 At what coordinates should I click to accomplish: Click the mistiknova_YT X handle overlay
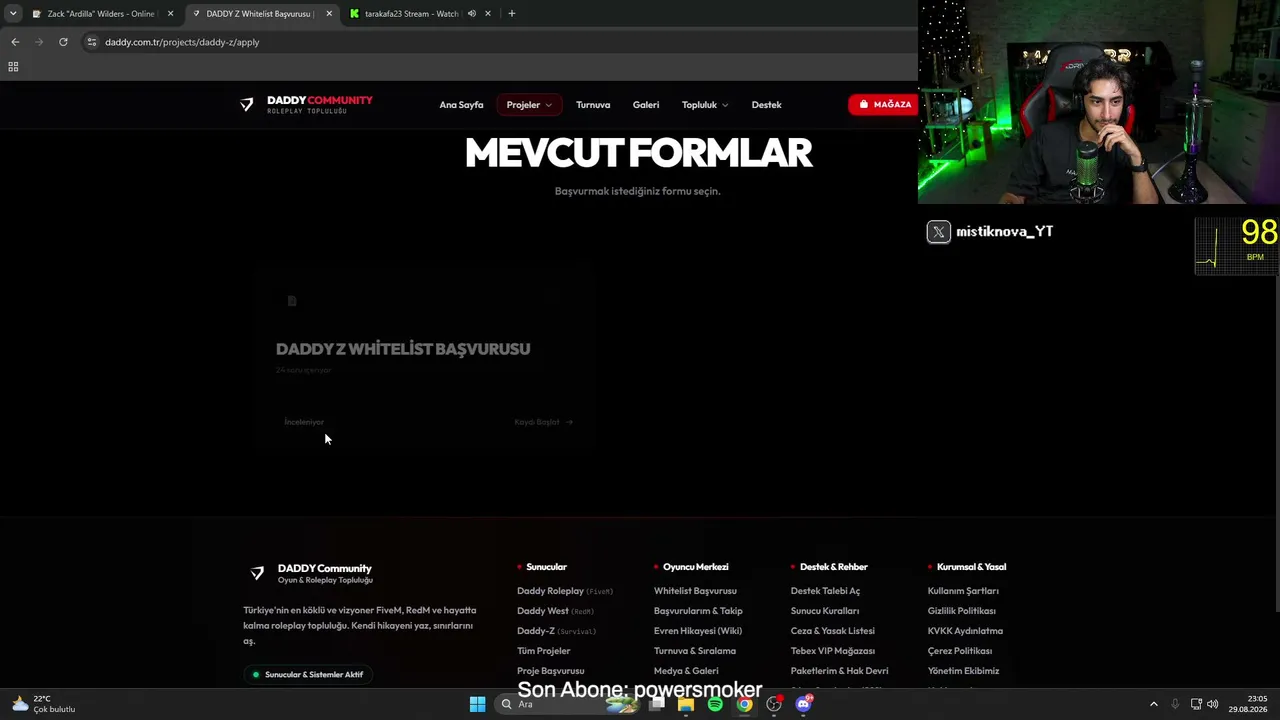click(x=990, y=232)
